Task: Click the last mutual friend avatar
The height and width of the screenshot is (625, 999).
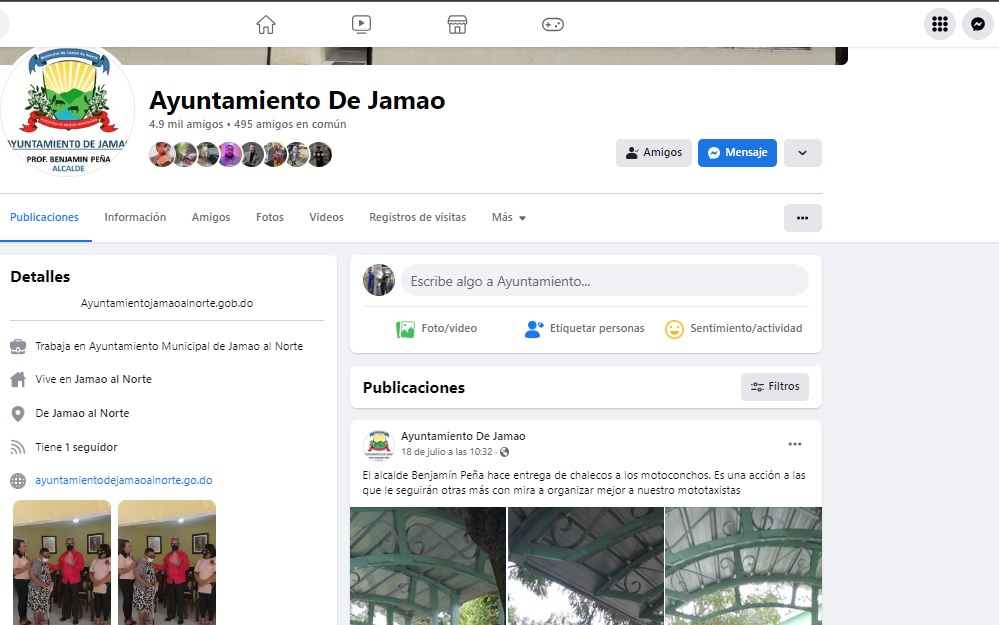Action: (320, 155)
